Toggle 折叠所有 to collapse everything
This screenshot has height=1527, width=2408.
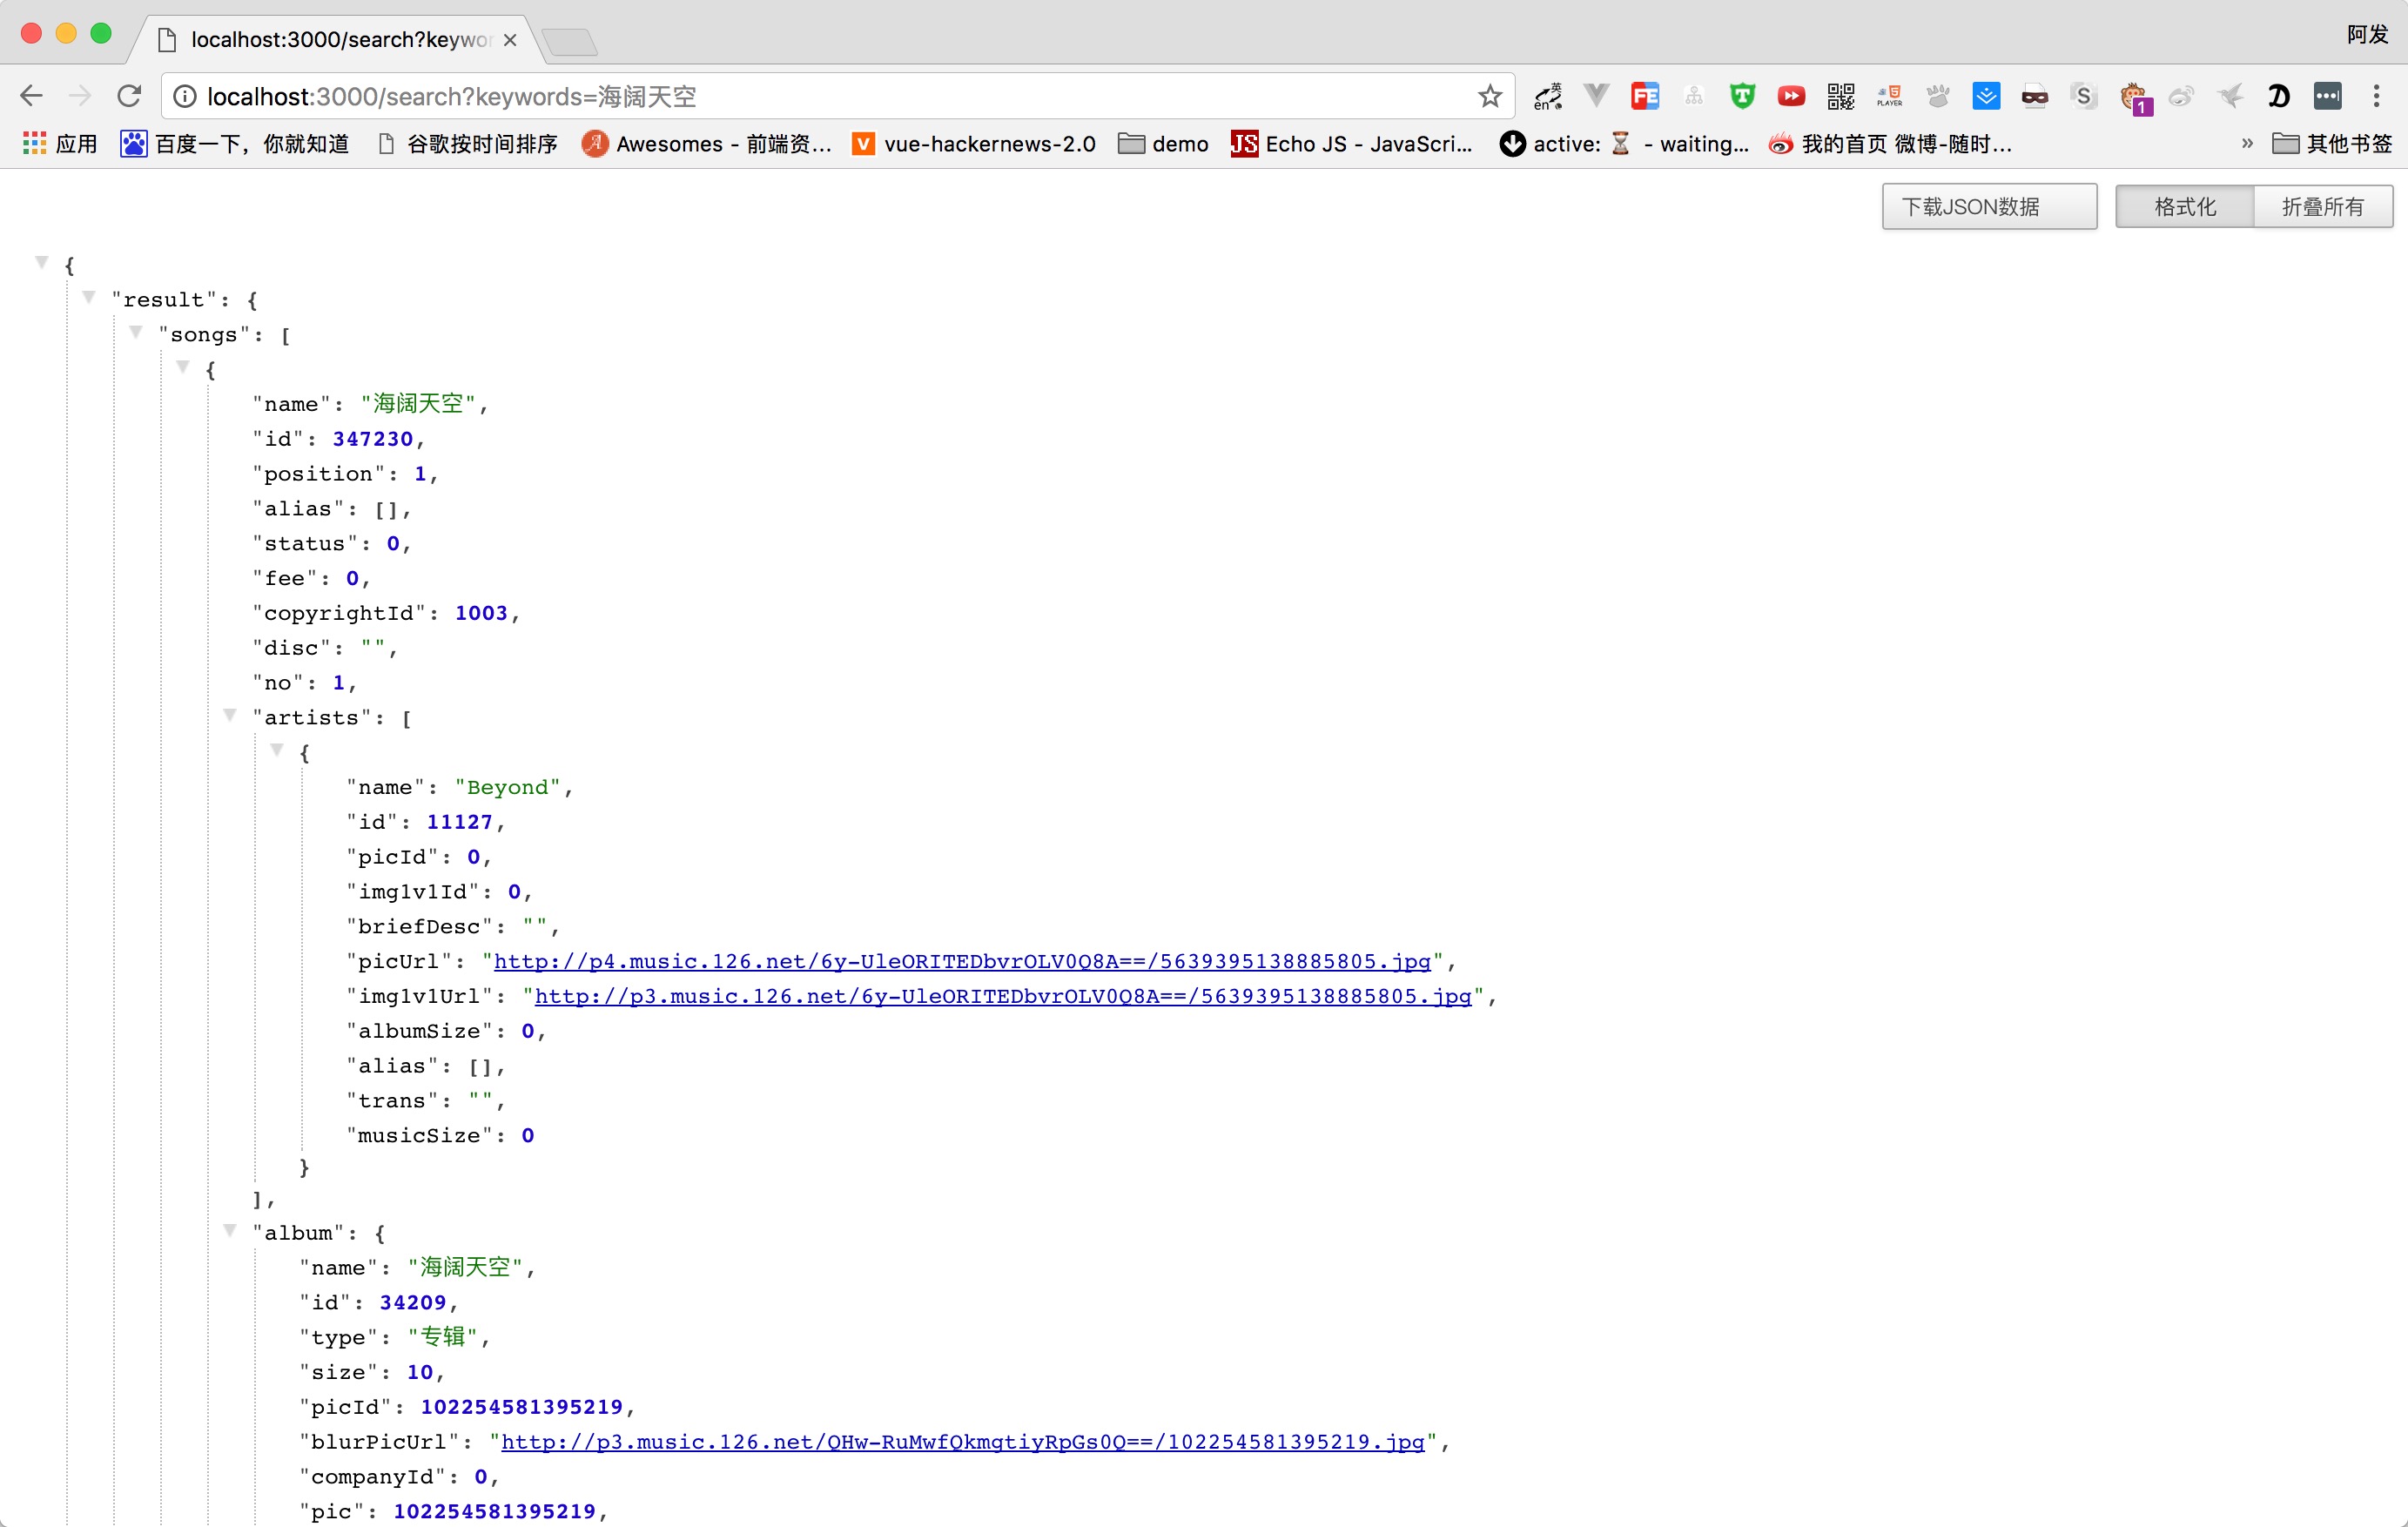[2322, 207]
